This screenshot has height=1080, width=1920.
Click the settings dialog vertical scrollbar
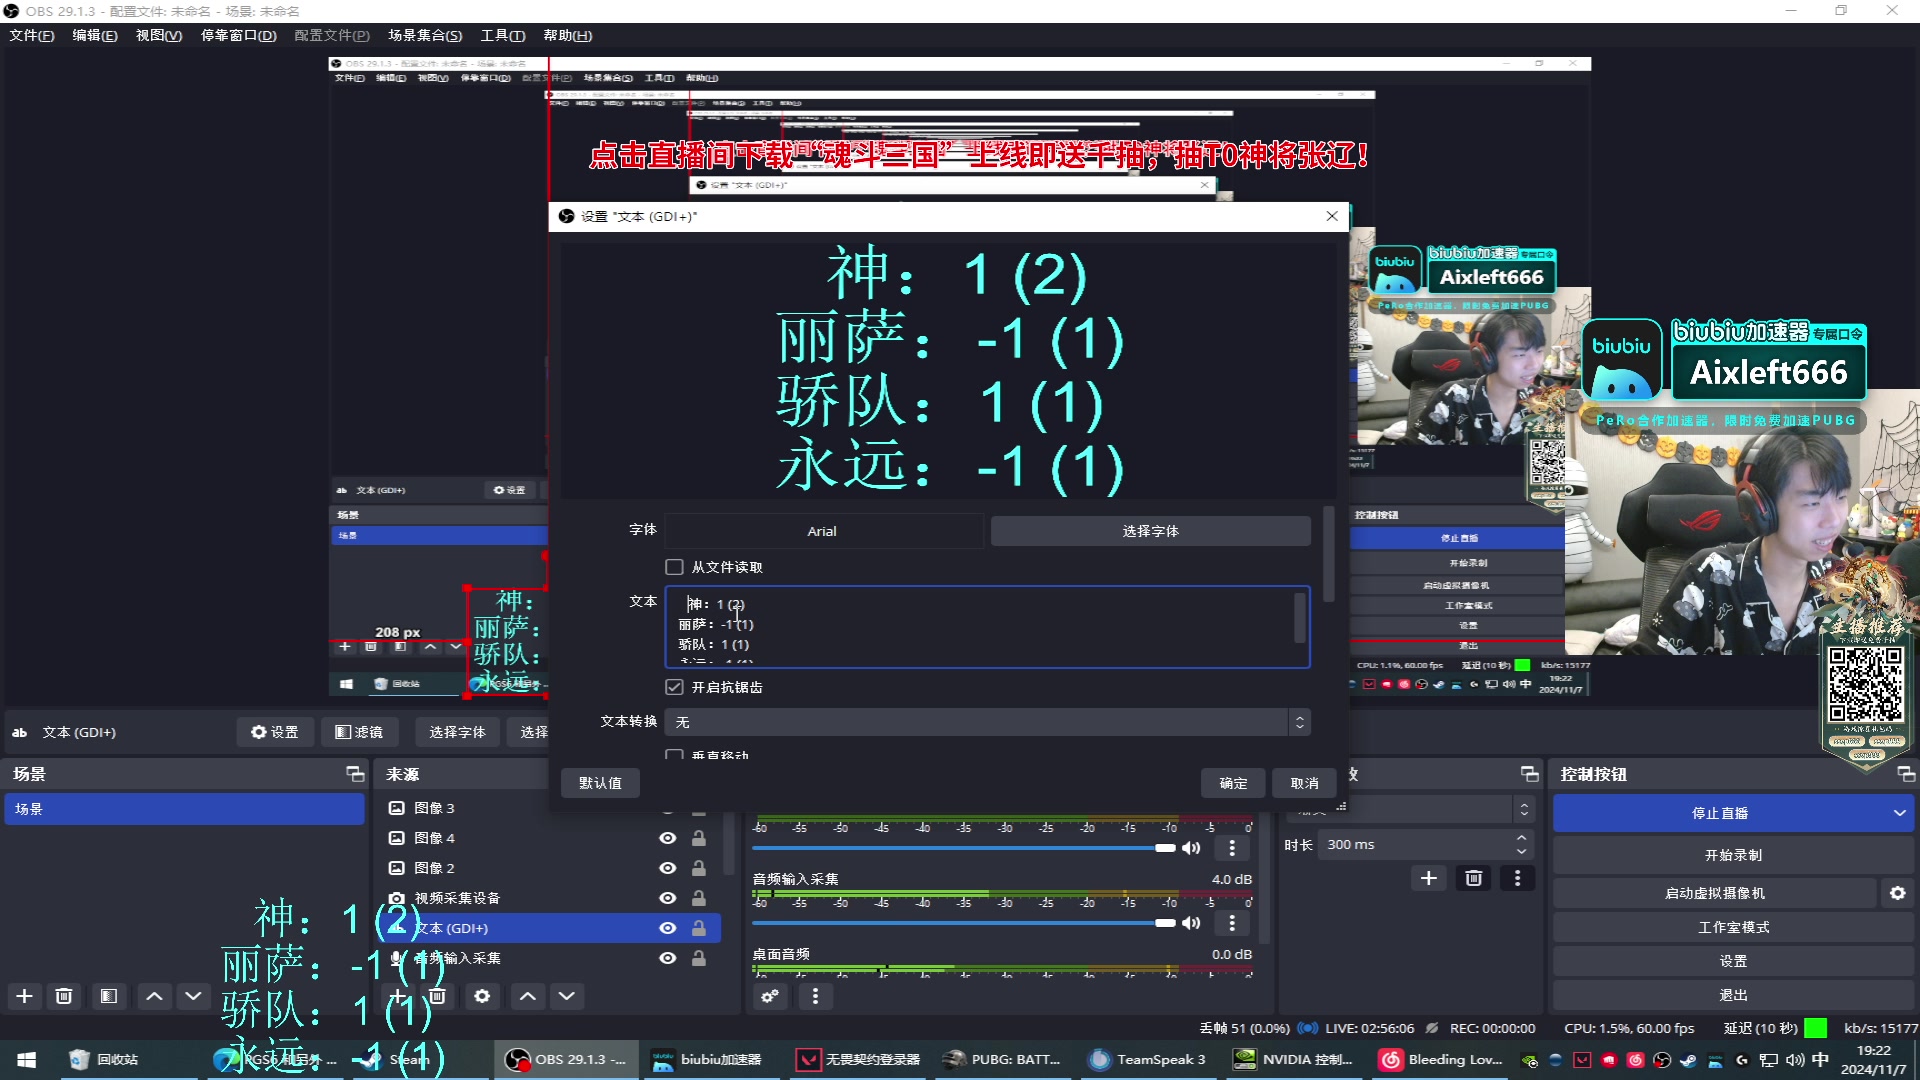coord(1328,554)
